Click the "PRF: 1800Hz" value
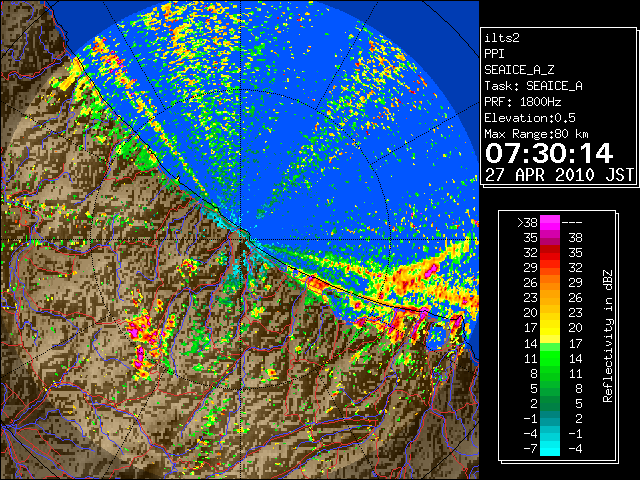Viewport: 640px width, 480px height. point(523,102)
